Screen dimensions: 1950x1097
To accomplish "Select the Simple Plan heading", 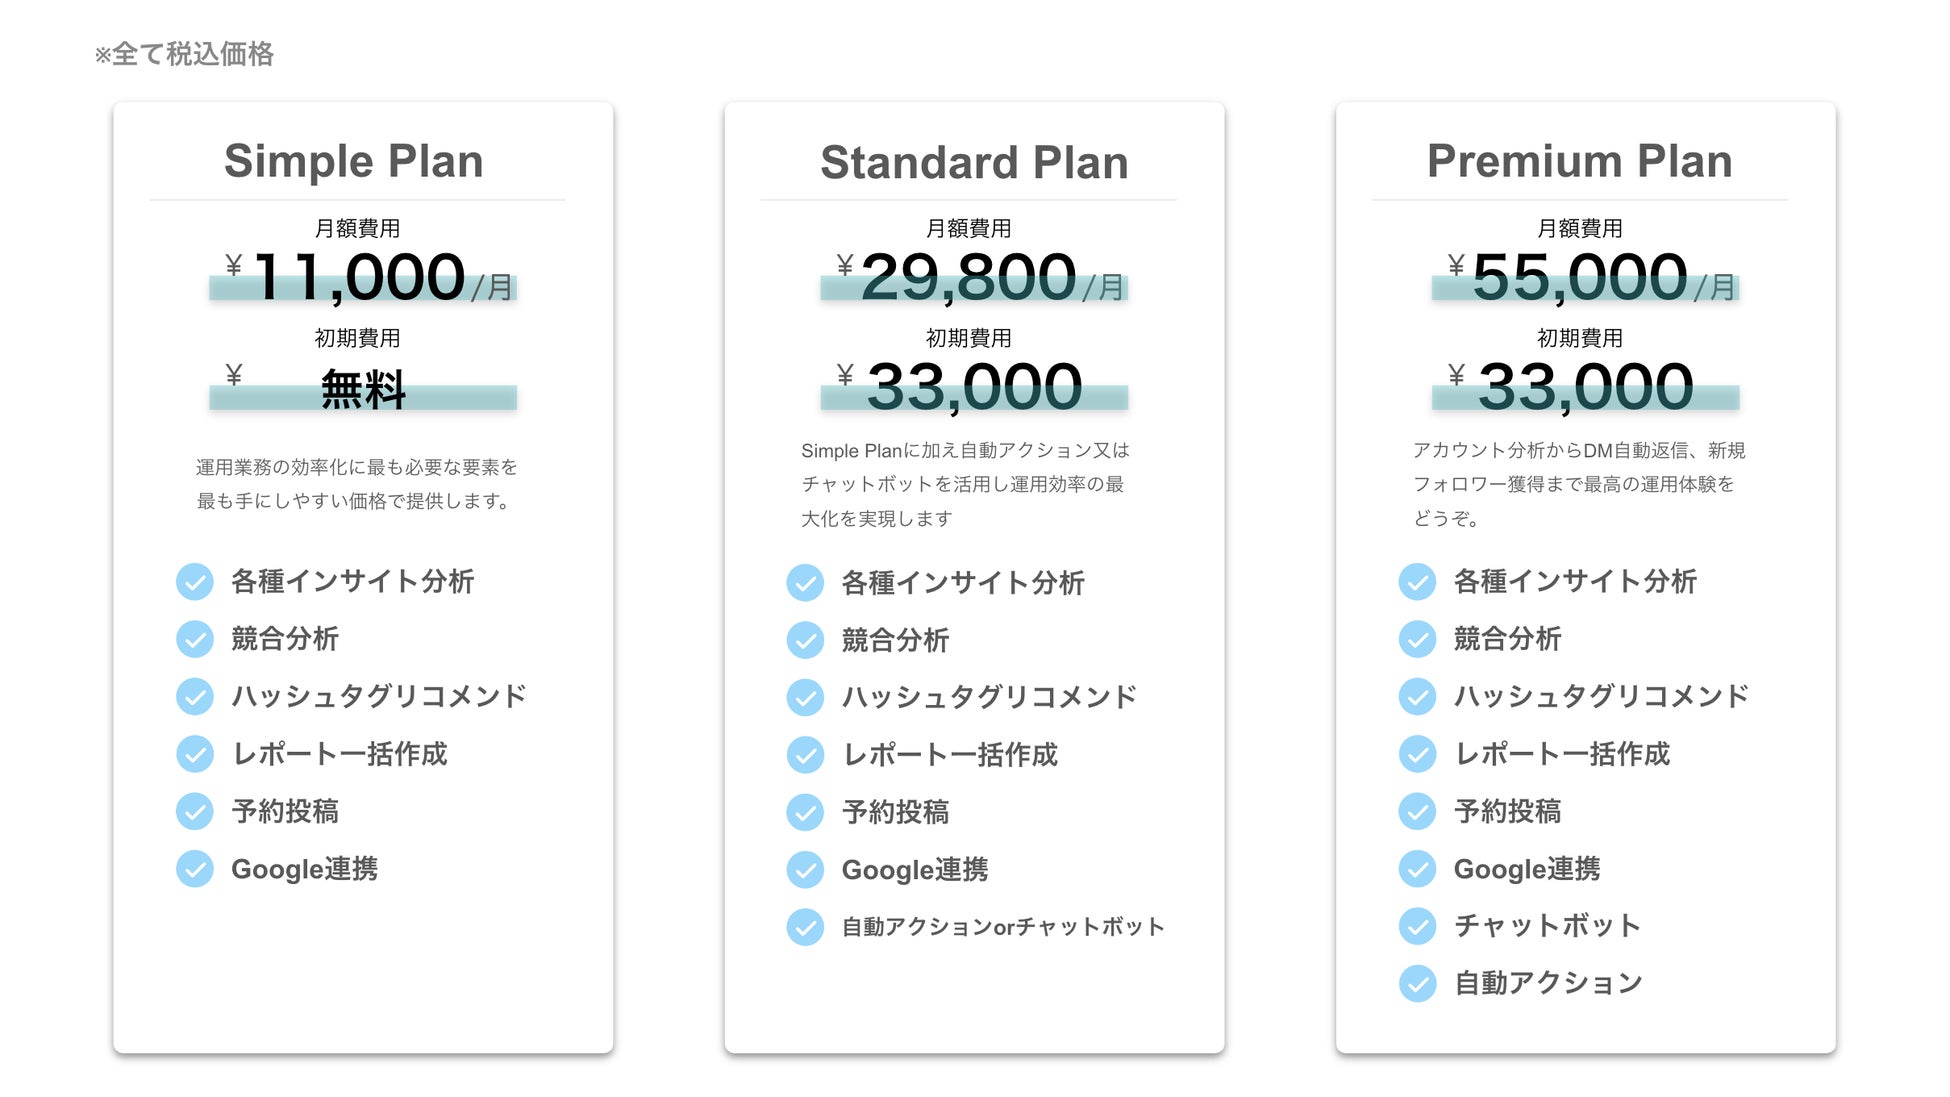I will point(354,161).
